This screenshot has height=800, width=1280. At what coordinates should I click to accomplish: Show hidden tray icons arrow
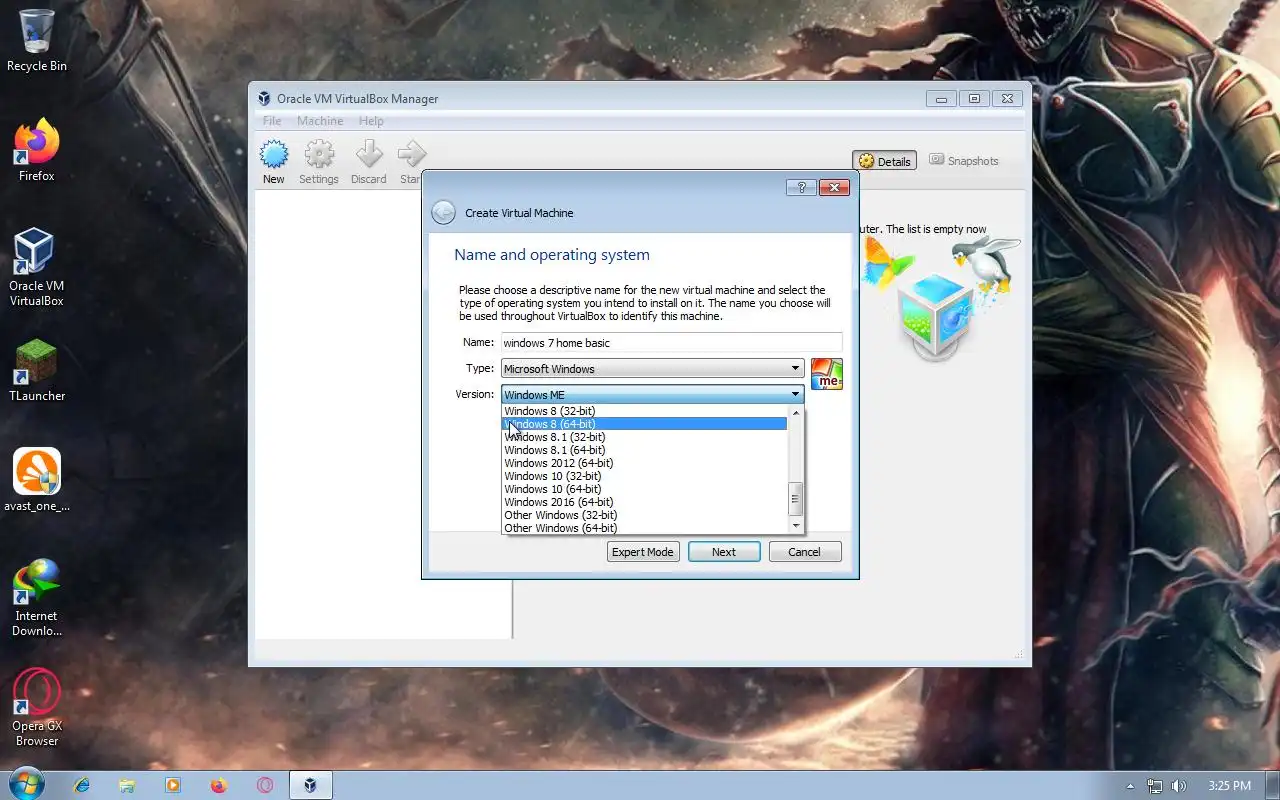point(1130,786)
